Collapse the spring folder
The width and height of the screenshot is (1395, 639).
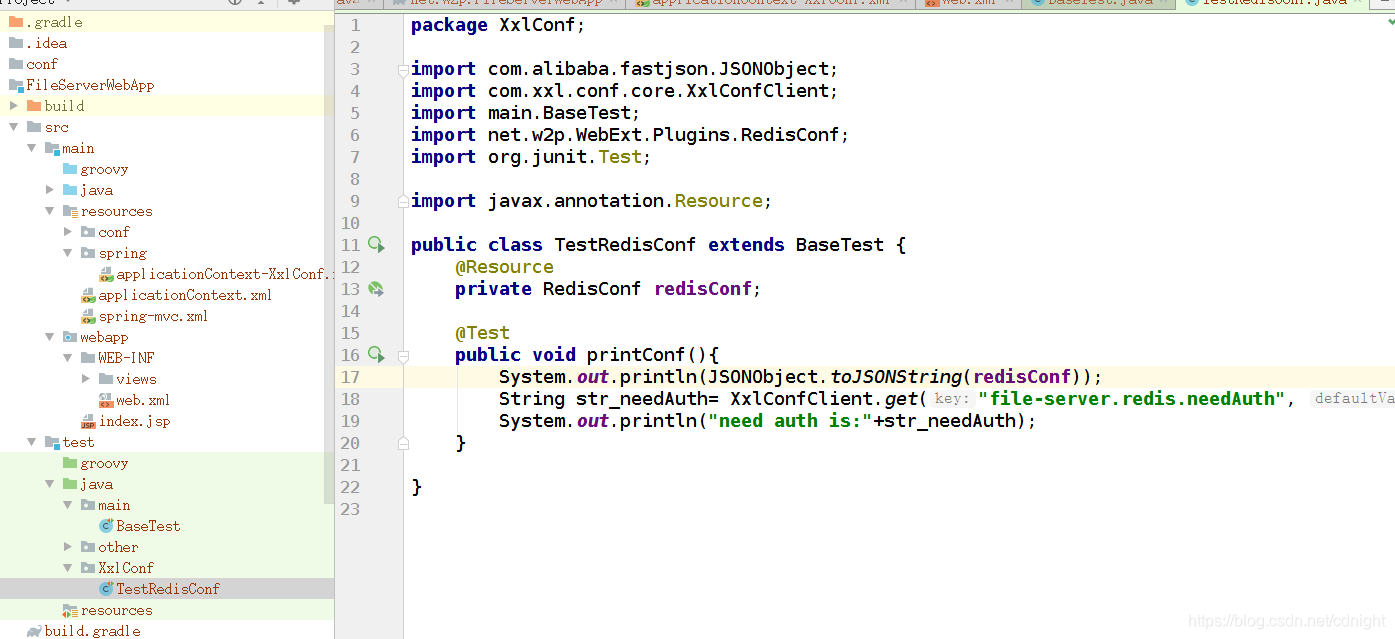click(68, 253)
